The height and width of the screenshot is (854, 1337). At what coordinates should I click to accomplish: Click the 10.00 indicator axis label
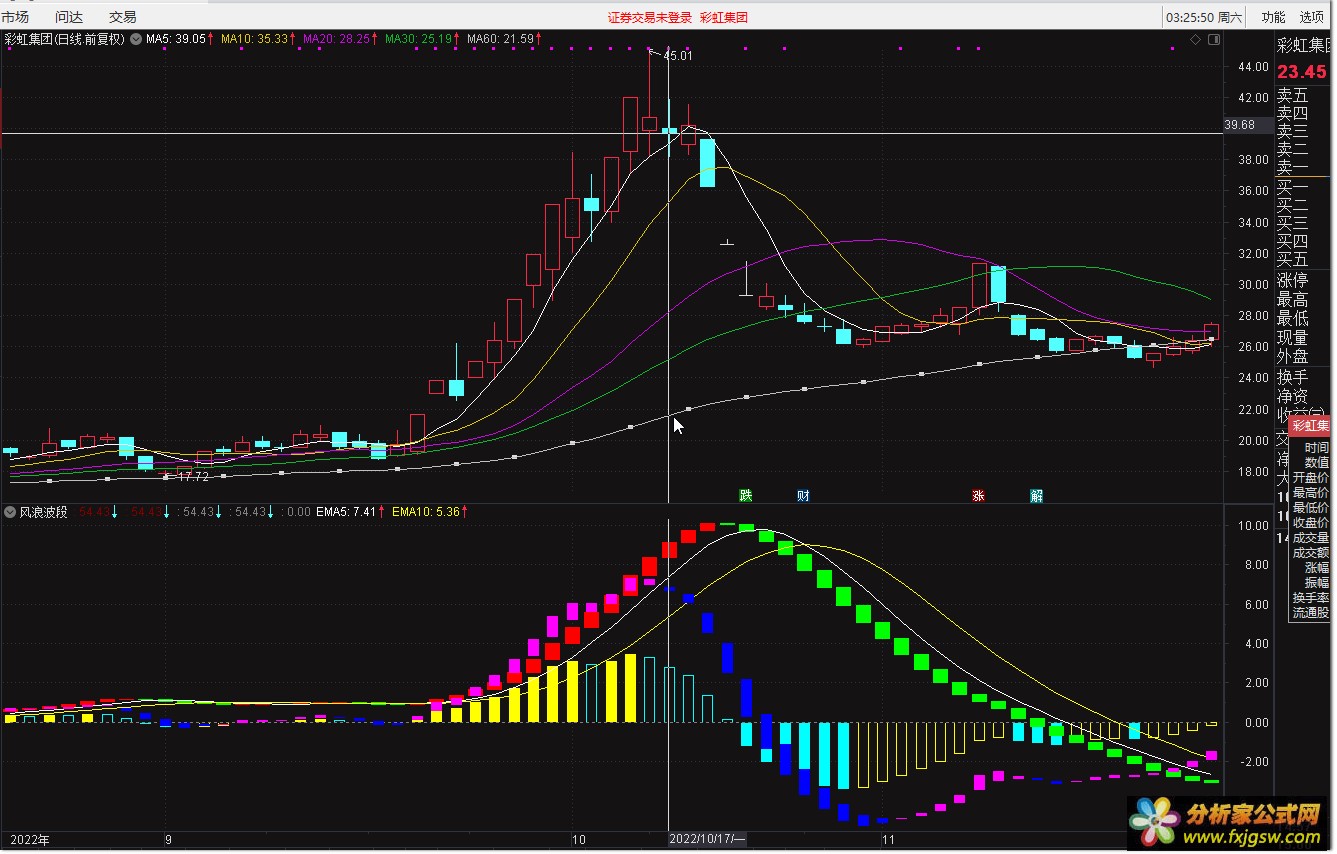pyautogui.click(x=1254, y=525)
